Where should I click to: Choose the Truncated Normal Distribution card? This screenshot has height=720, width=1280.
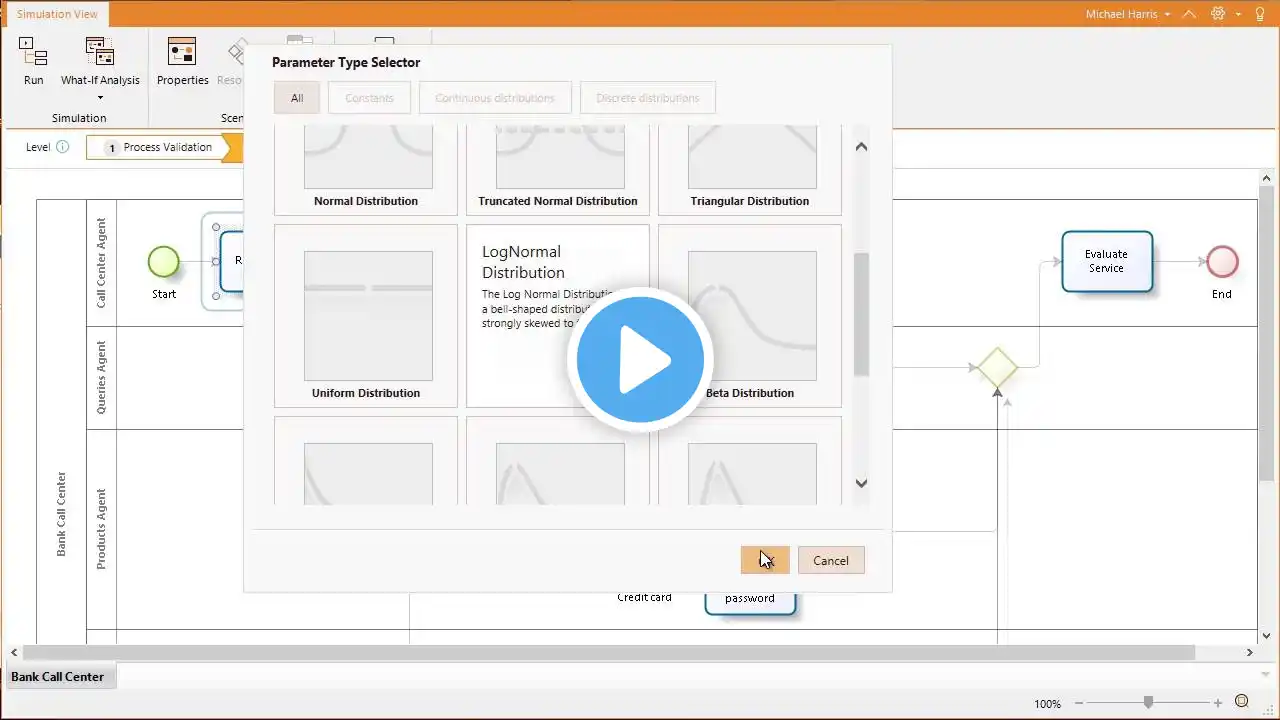558,169
